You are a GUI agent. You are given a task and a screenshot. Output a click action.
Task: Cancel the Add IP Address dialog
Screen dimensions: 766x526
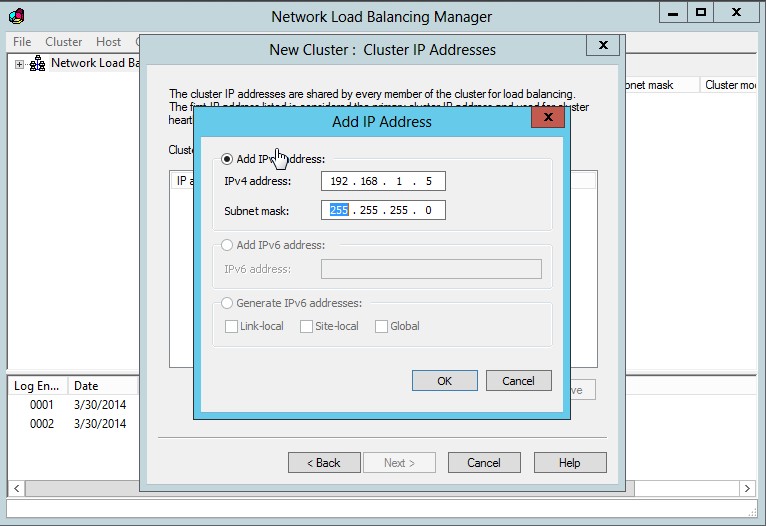pos(518,381)
